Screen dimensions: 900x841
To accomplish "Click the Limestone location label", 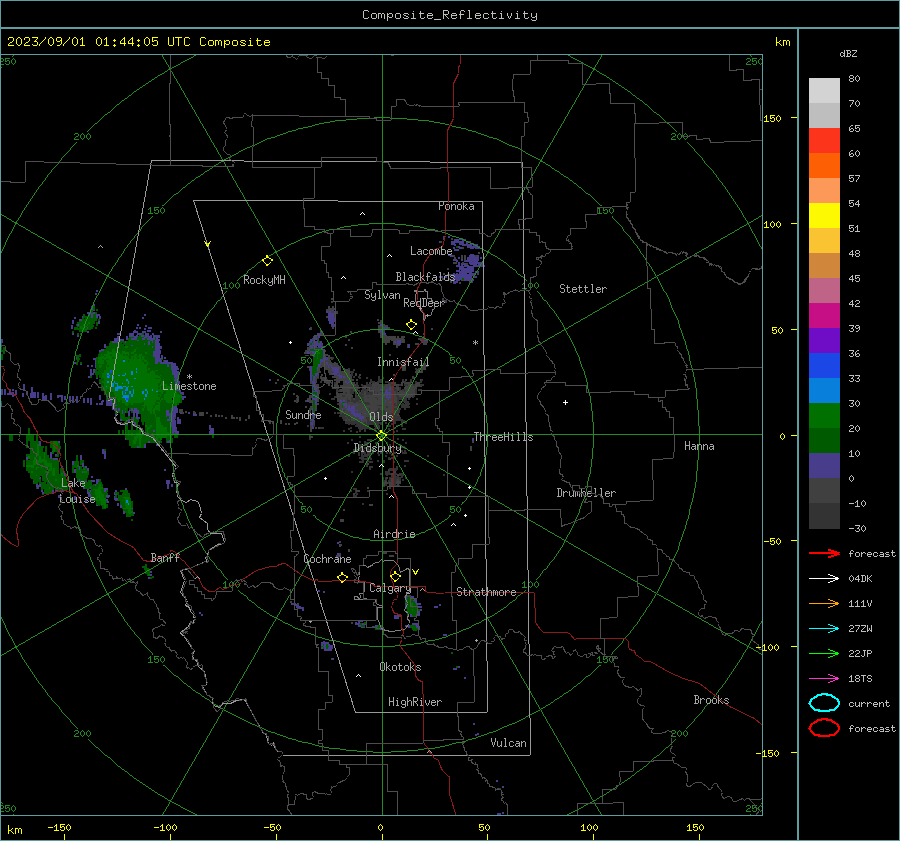I will pos(189,386).
